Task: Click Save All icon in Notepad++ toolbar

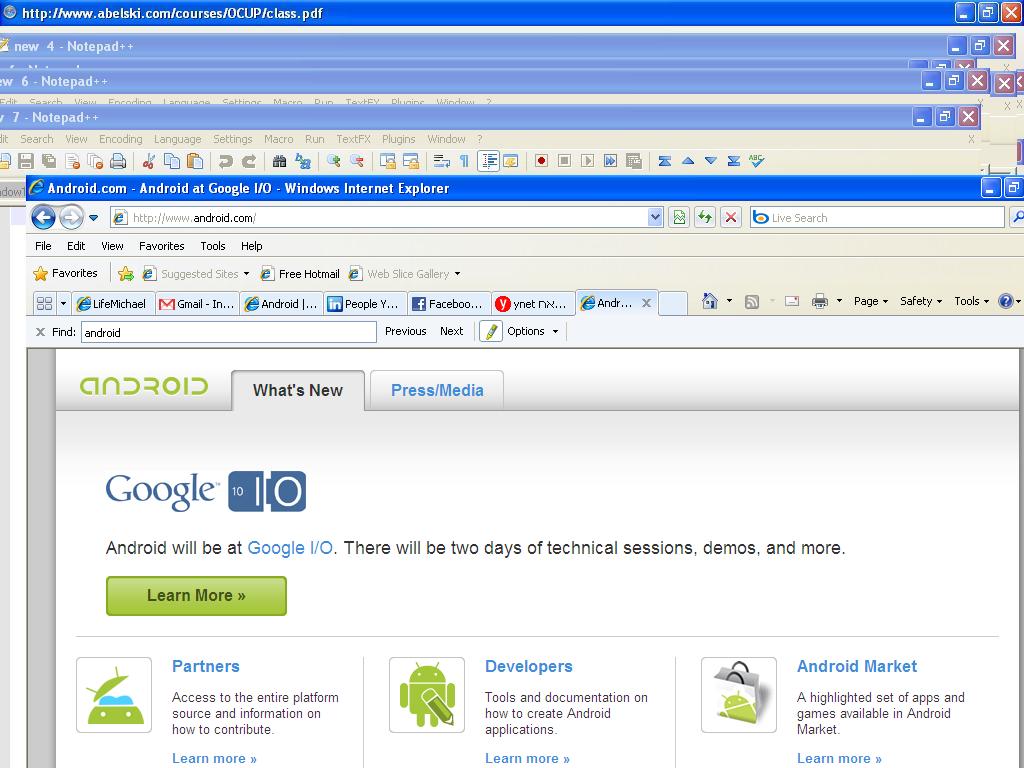Action: click(49, 161)
